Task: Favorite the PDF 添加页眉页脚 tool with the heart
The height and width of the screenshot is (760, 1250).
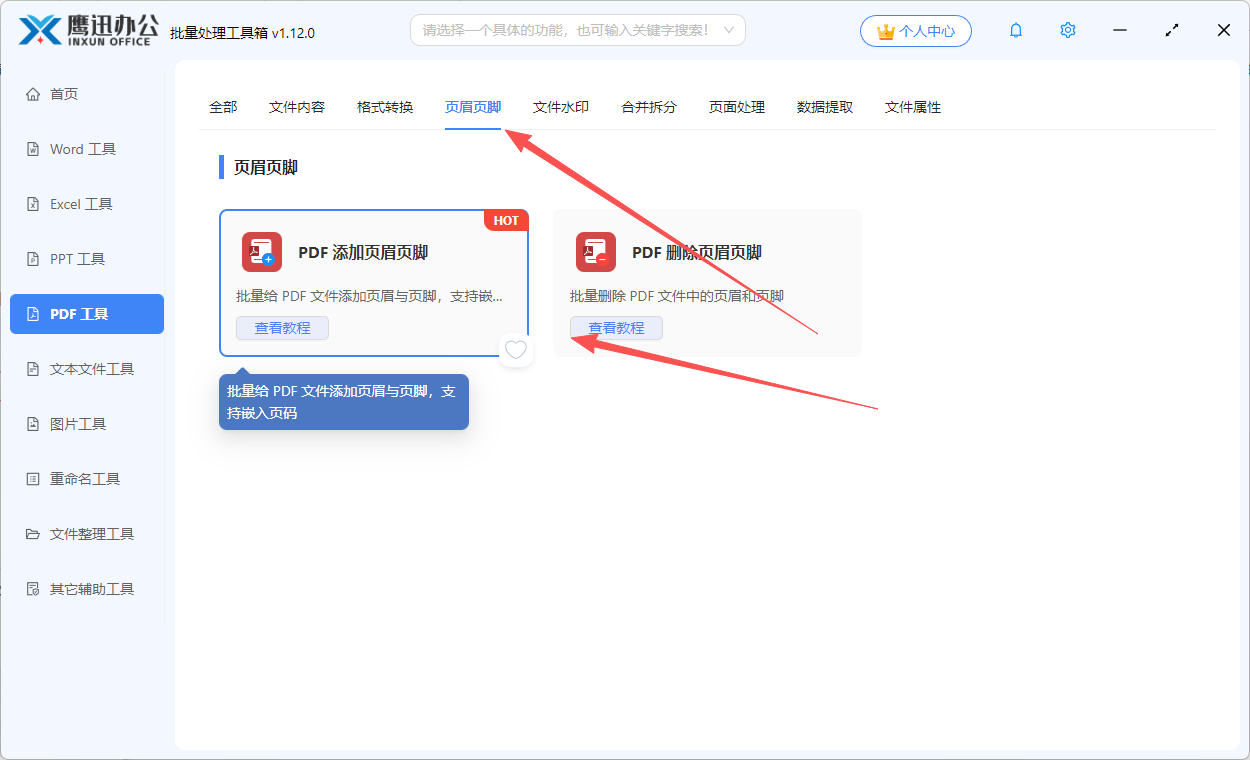Action: (x=516, y=350)
